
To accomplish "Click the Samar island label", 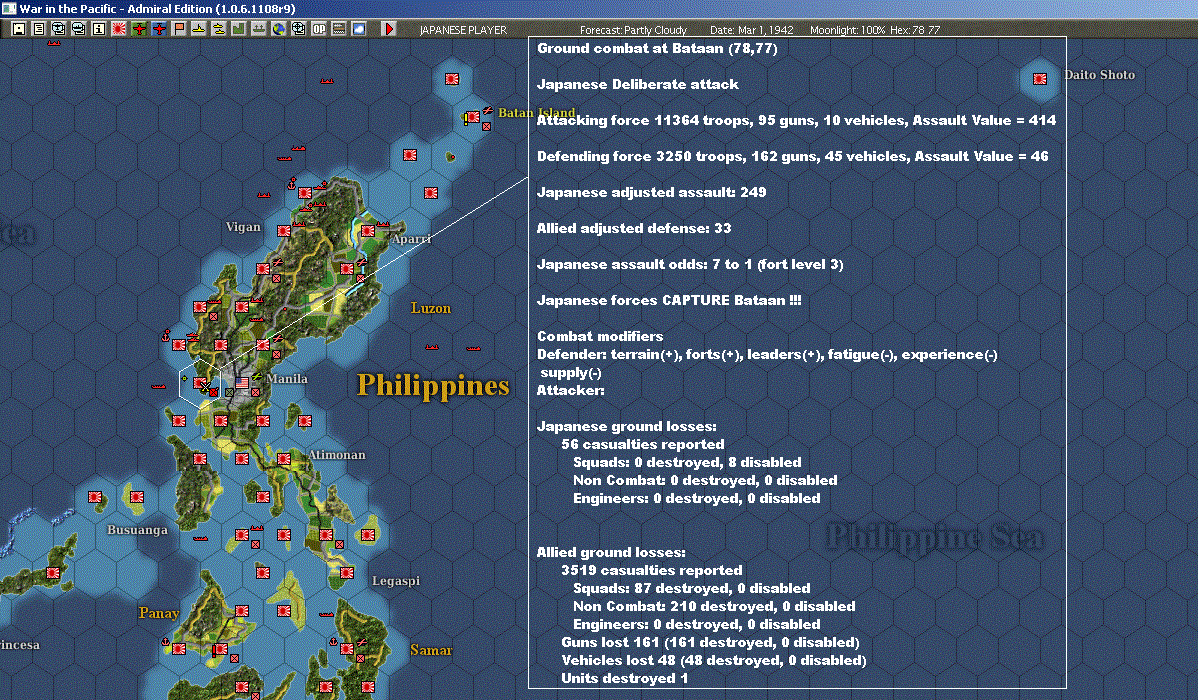I will [x=431, y=650].
